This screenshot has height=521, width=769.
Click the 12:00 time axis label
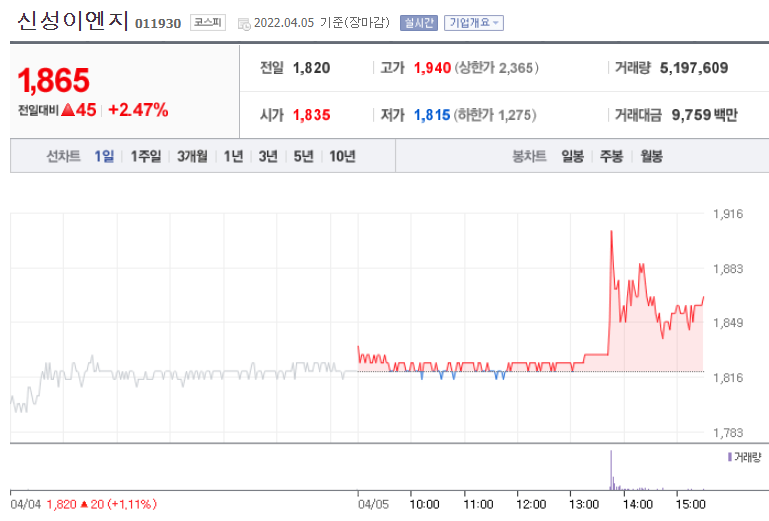tap(531, 504)
